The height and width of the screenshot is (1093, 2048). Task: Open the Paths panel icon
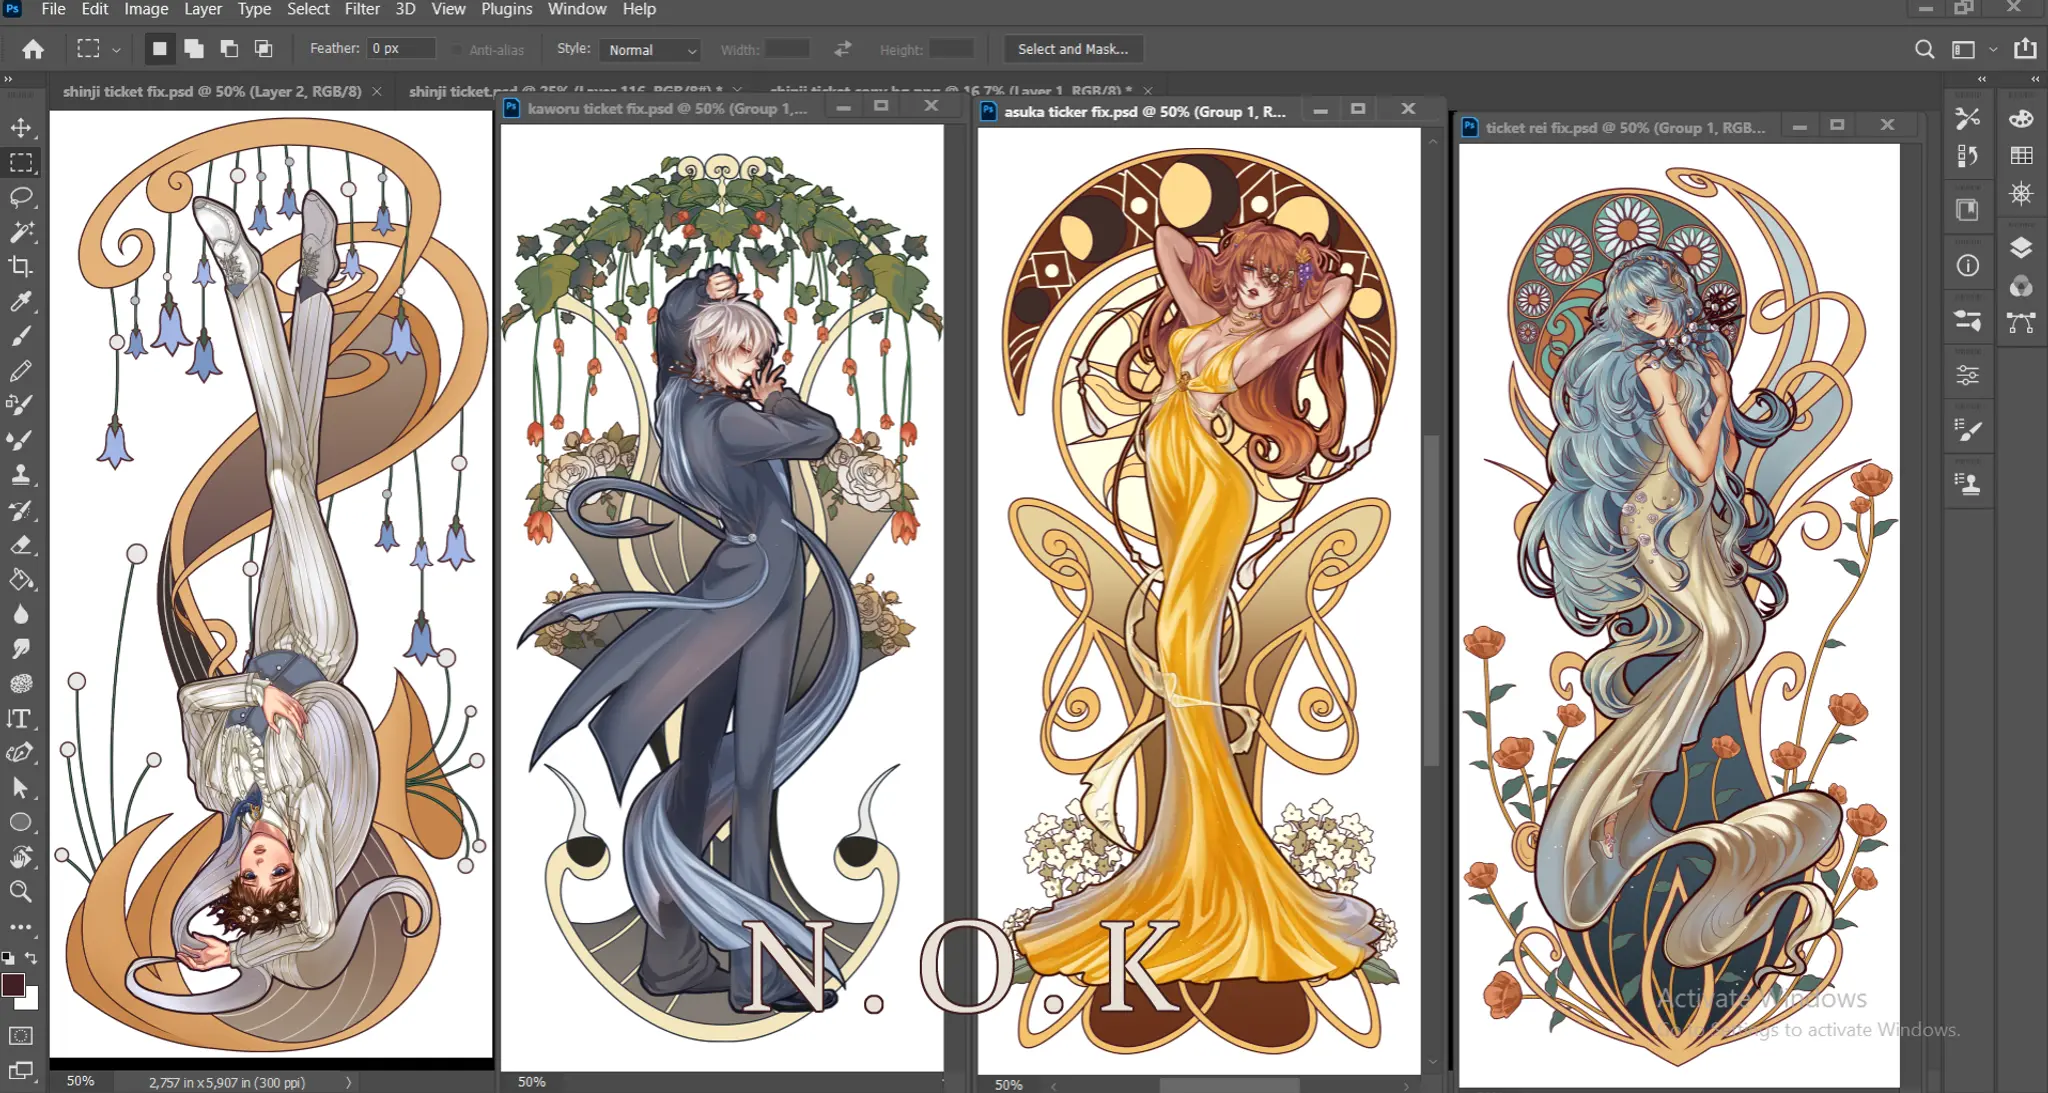2021,322
